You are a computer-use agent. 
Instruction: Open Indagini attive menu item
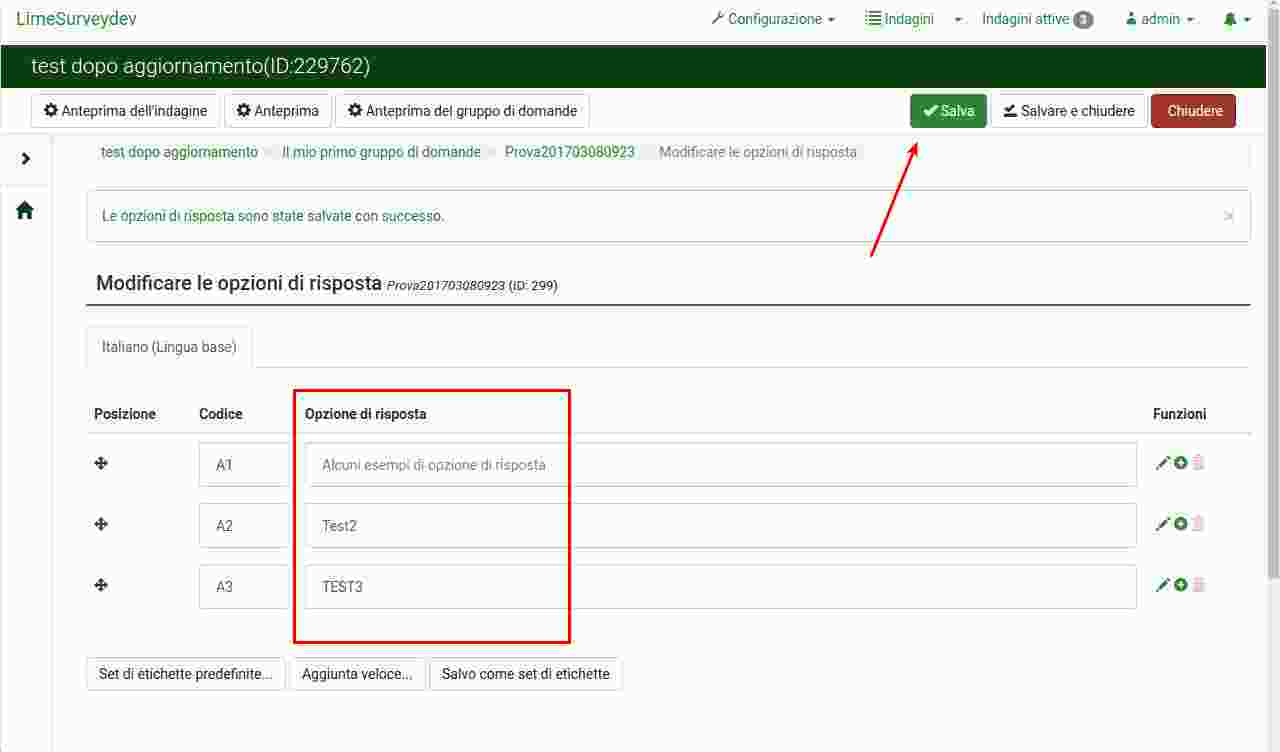tap(1036, 19)
